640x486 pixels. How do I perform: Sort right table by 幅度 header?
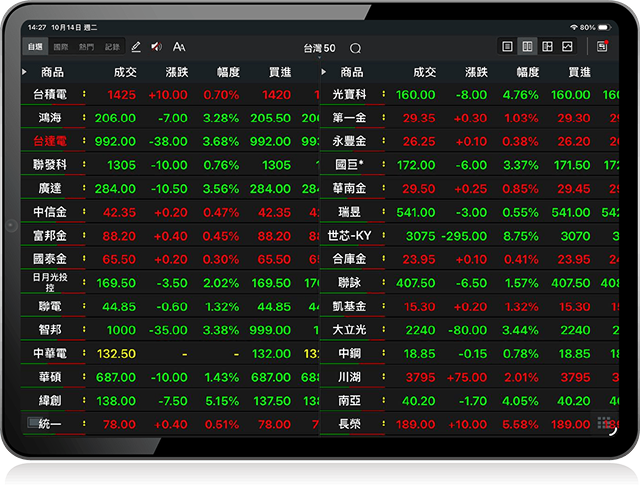[528, 72]
